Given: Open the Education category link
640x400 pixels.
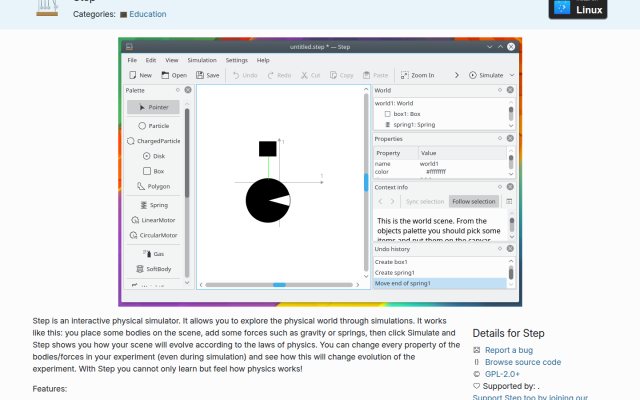Looking at the screenshot, I should pyautogui.click(x=148, y=14).
